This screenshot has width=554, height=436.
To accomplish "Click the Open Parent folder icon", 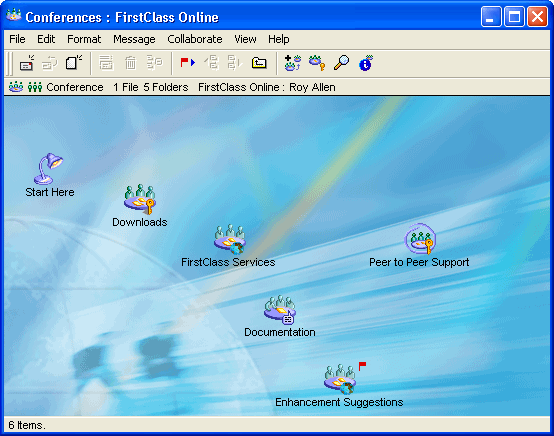I will tap(259, 63).
